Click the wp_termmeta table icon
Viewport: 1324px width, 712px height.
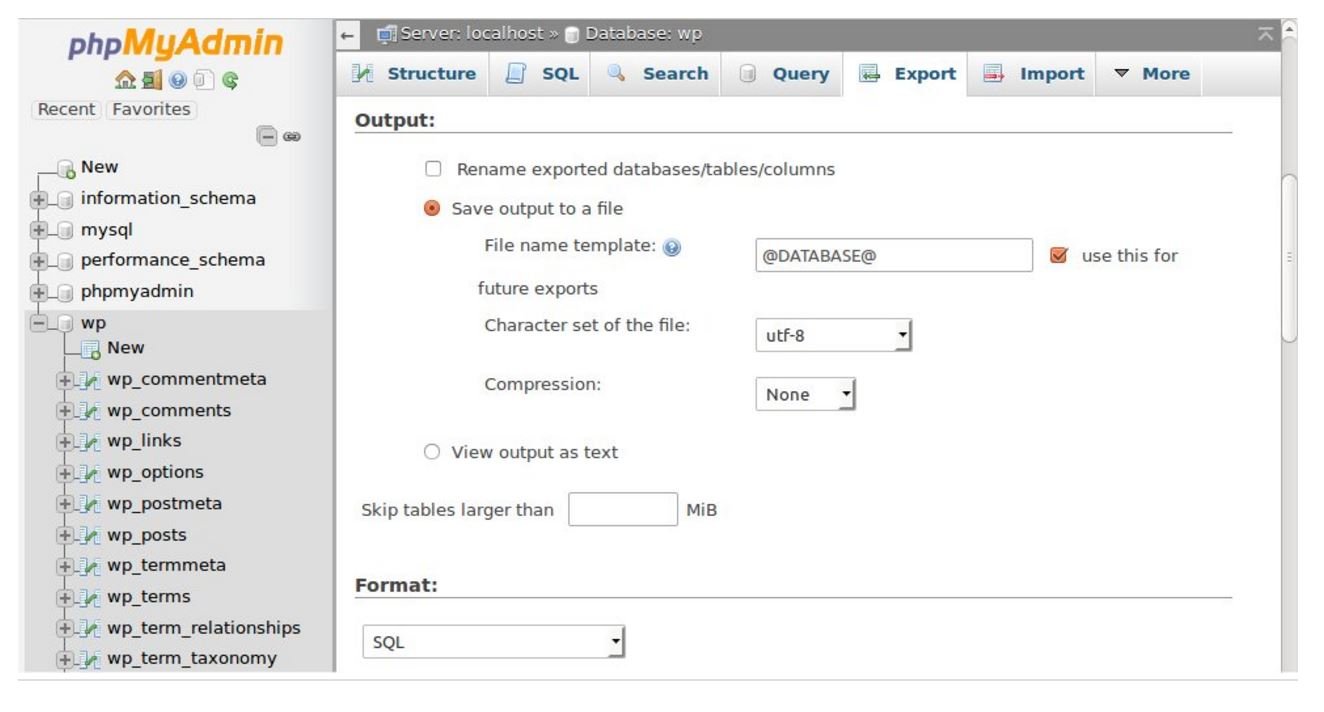tap(92, 566)
